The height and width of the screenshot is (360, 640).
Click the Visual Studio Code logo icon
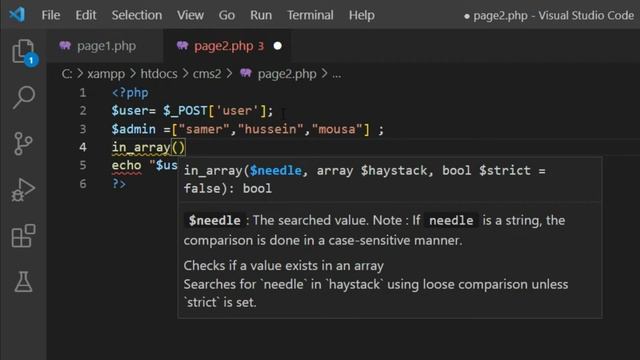pyautogui.click(x=17, y=15)
